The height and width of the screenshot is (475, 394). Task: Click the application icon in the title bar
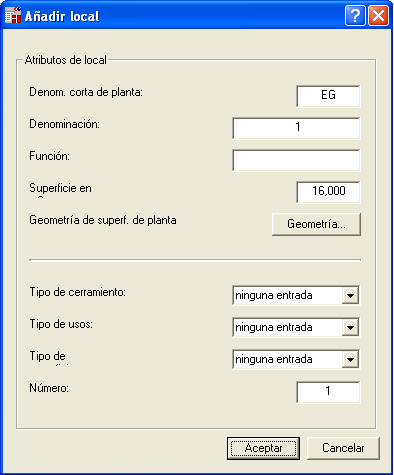13,15
